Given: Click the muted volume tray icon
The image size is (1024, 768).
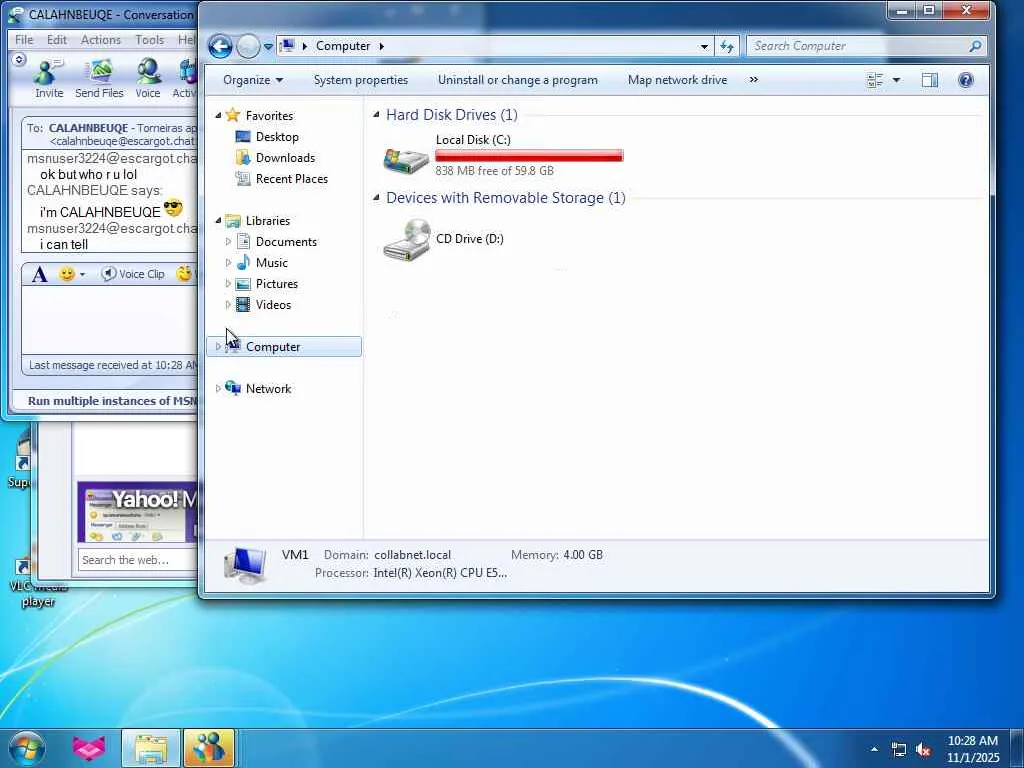Looking at the screenshot, I should click(x=923, y=750).
